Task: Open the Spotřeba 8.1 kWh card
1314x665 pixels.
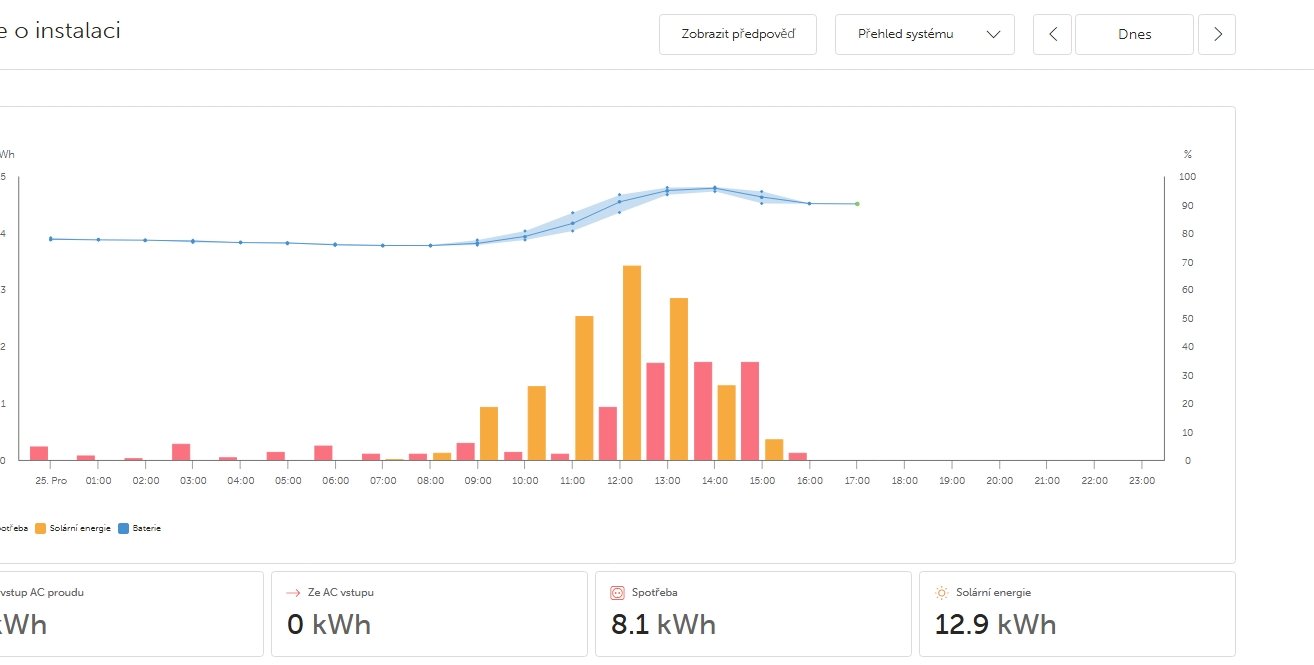Action: tap(753, 613)
